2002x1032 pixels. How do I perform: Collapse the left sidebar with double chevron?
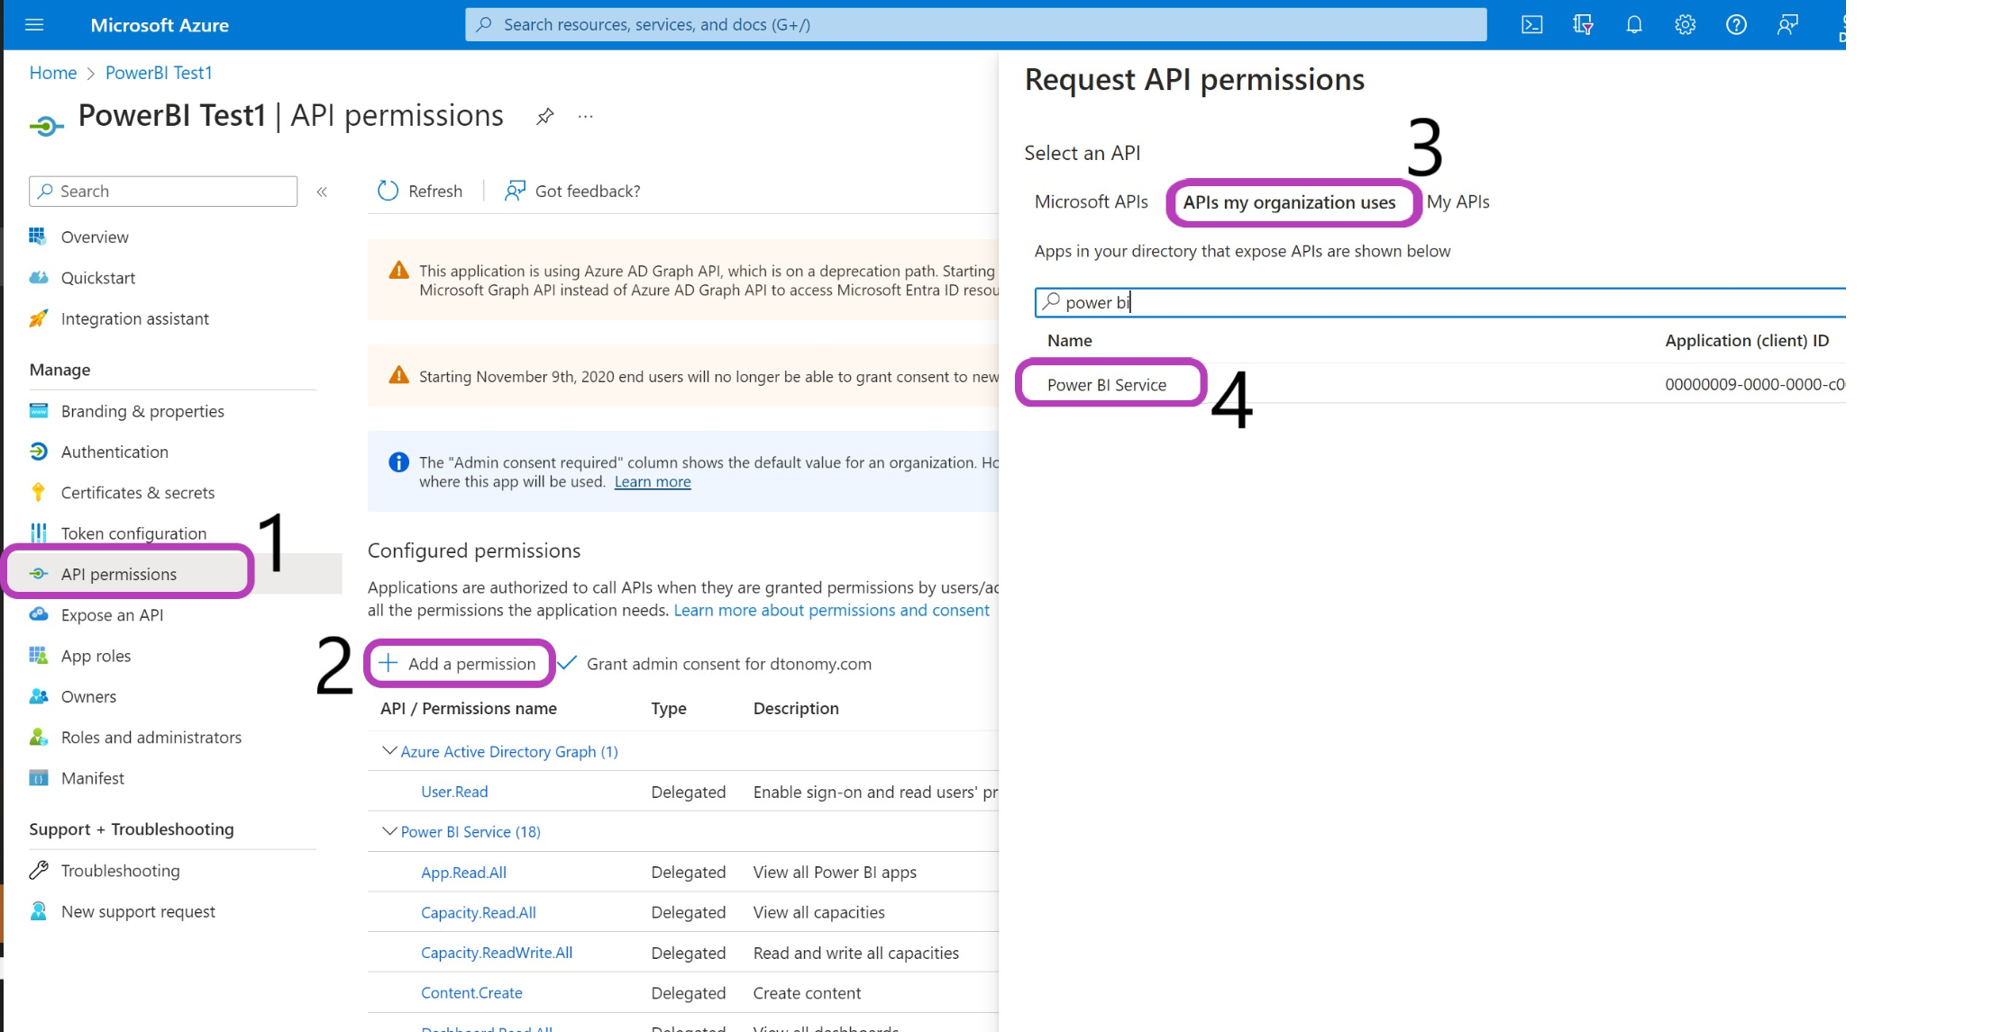(x=322, y=192)
